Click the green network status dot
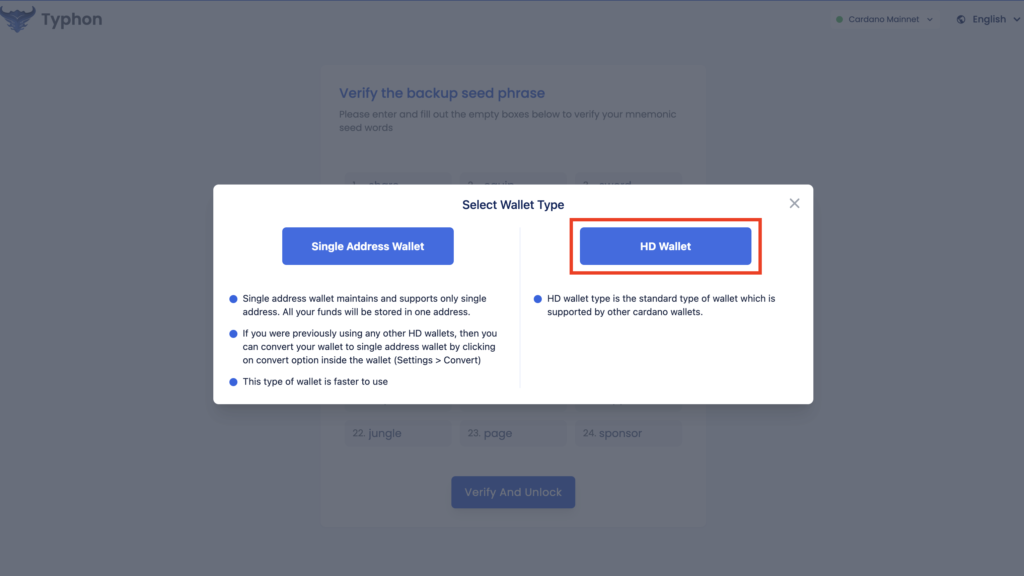Screen dimensions: 1024x576 839,20
